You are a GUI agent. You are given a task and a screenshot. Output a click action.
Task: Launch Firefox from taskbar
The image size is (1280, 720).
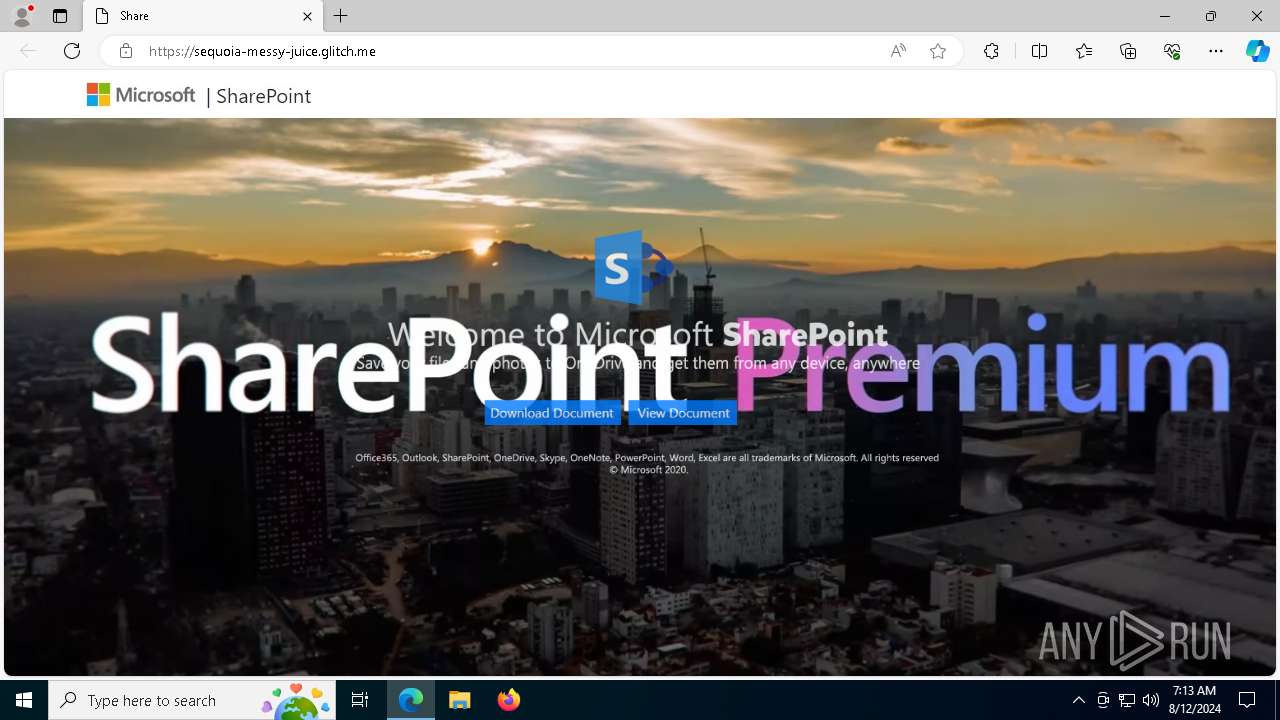point(508,700)
